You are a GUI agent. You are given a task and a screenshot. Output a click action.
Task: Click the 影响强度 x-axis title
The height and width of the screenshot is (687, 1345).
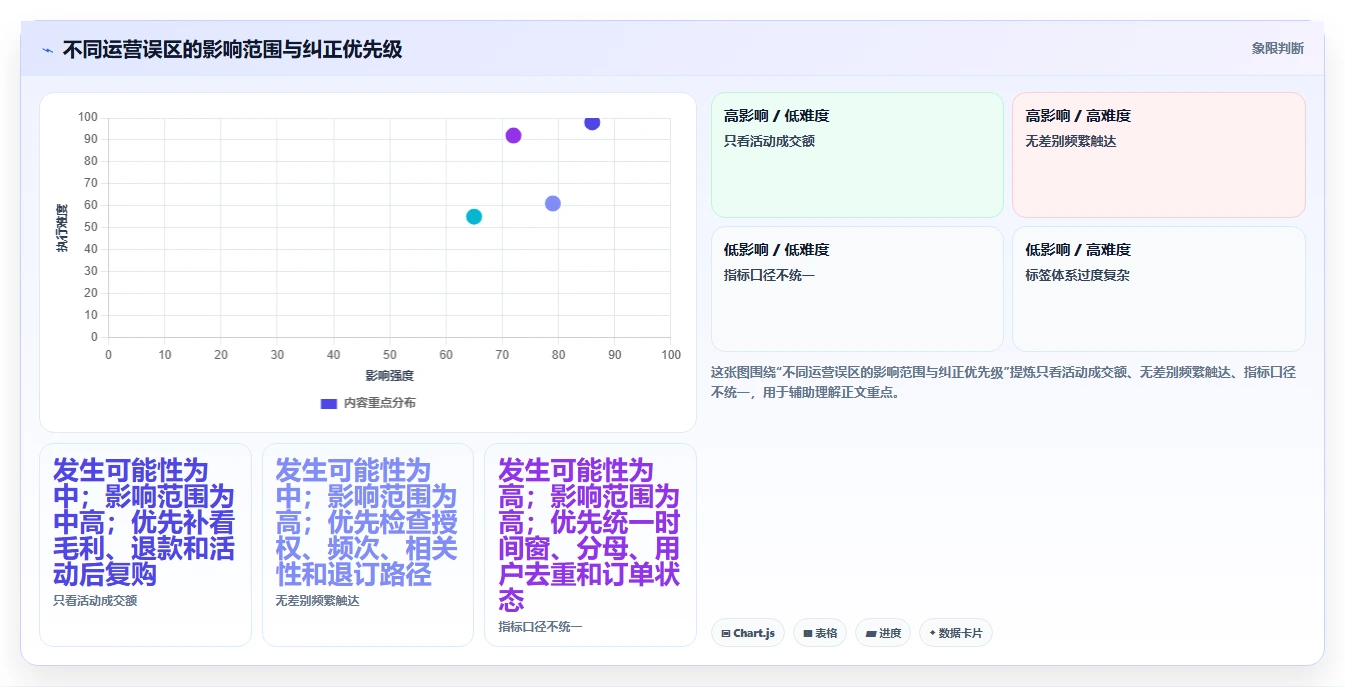390,376
